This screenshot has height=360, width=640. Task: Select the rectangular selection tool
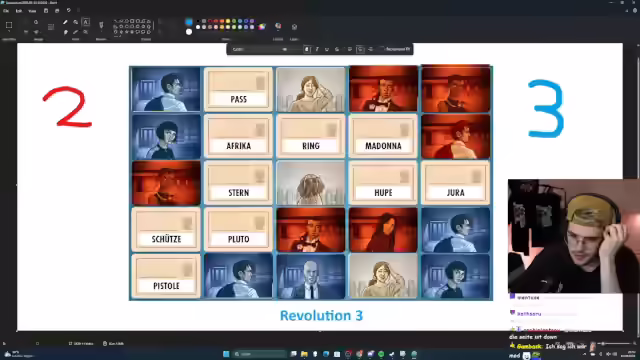(9, 25)
